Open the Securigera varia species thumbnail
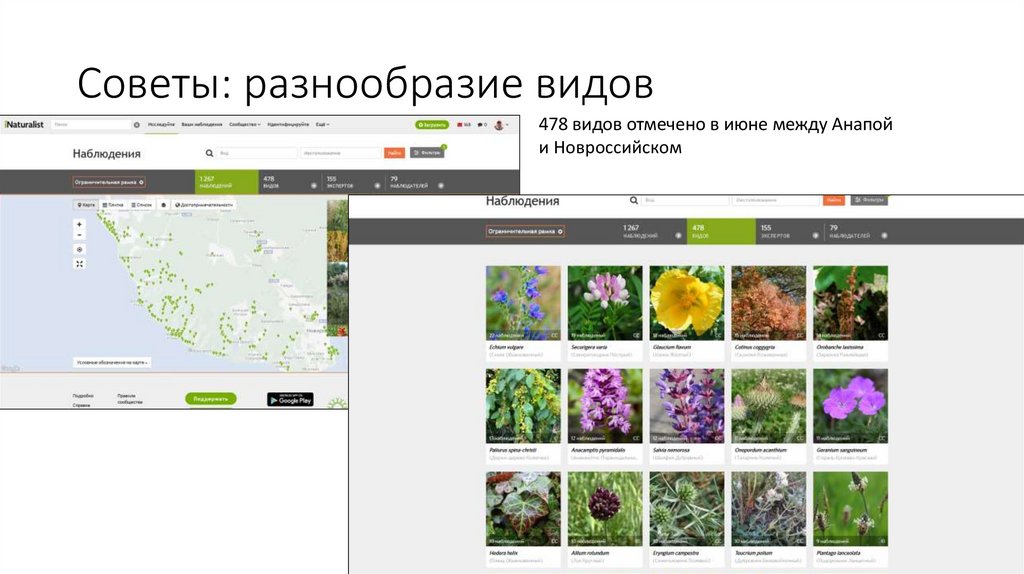 tap(605, 303)
